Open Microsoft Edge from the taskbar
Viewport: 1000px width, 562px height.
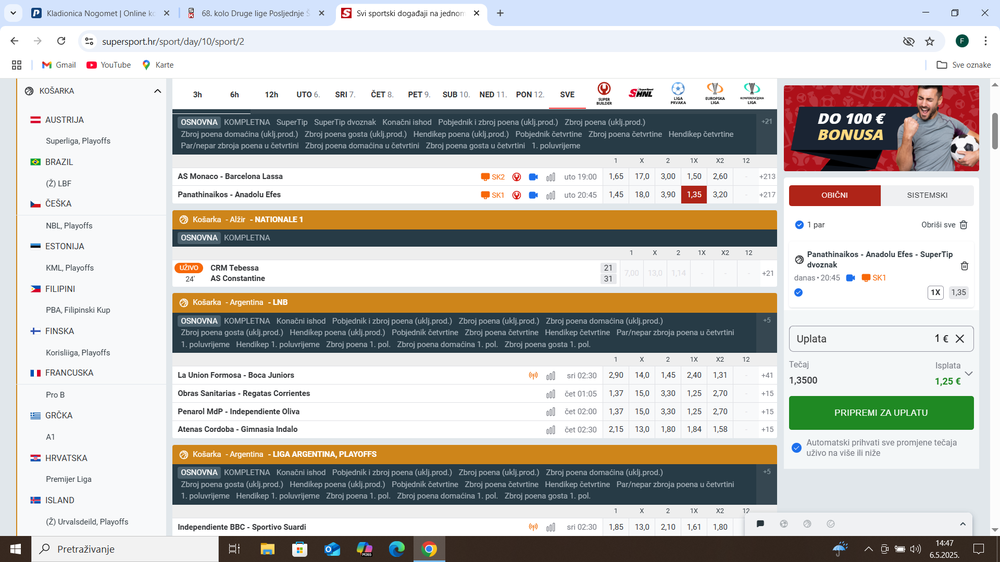point(397,549)
